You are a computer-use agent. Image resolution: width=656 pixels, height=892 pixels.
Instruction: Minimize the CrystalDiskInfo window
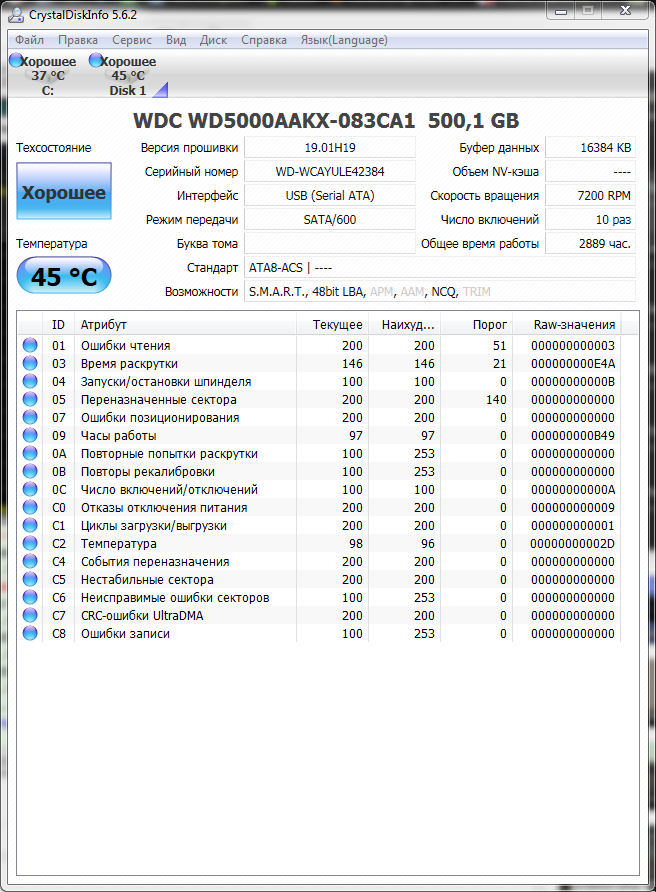point(561,11)
